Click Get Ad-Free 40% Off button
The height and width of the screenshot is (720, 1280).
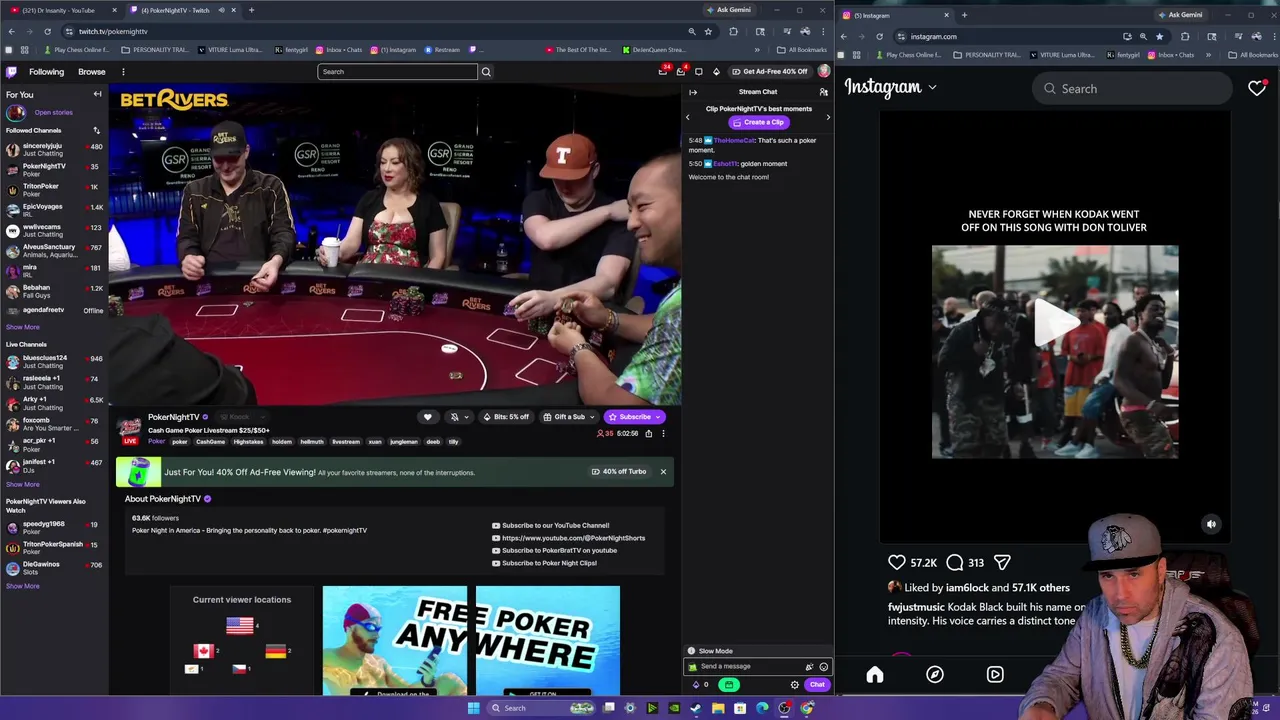pyautogui.click(x=768, y=72)
